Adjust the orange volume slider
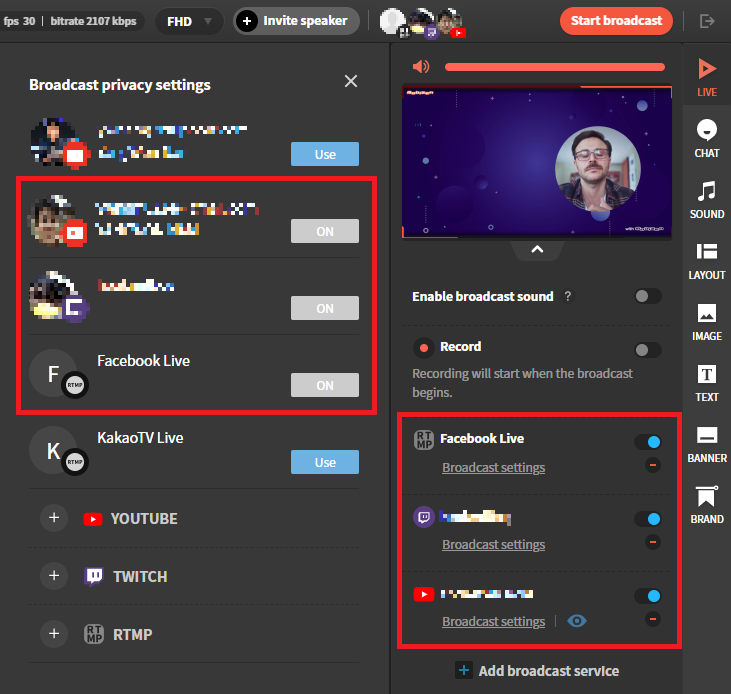 (554, 67)
